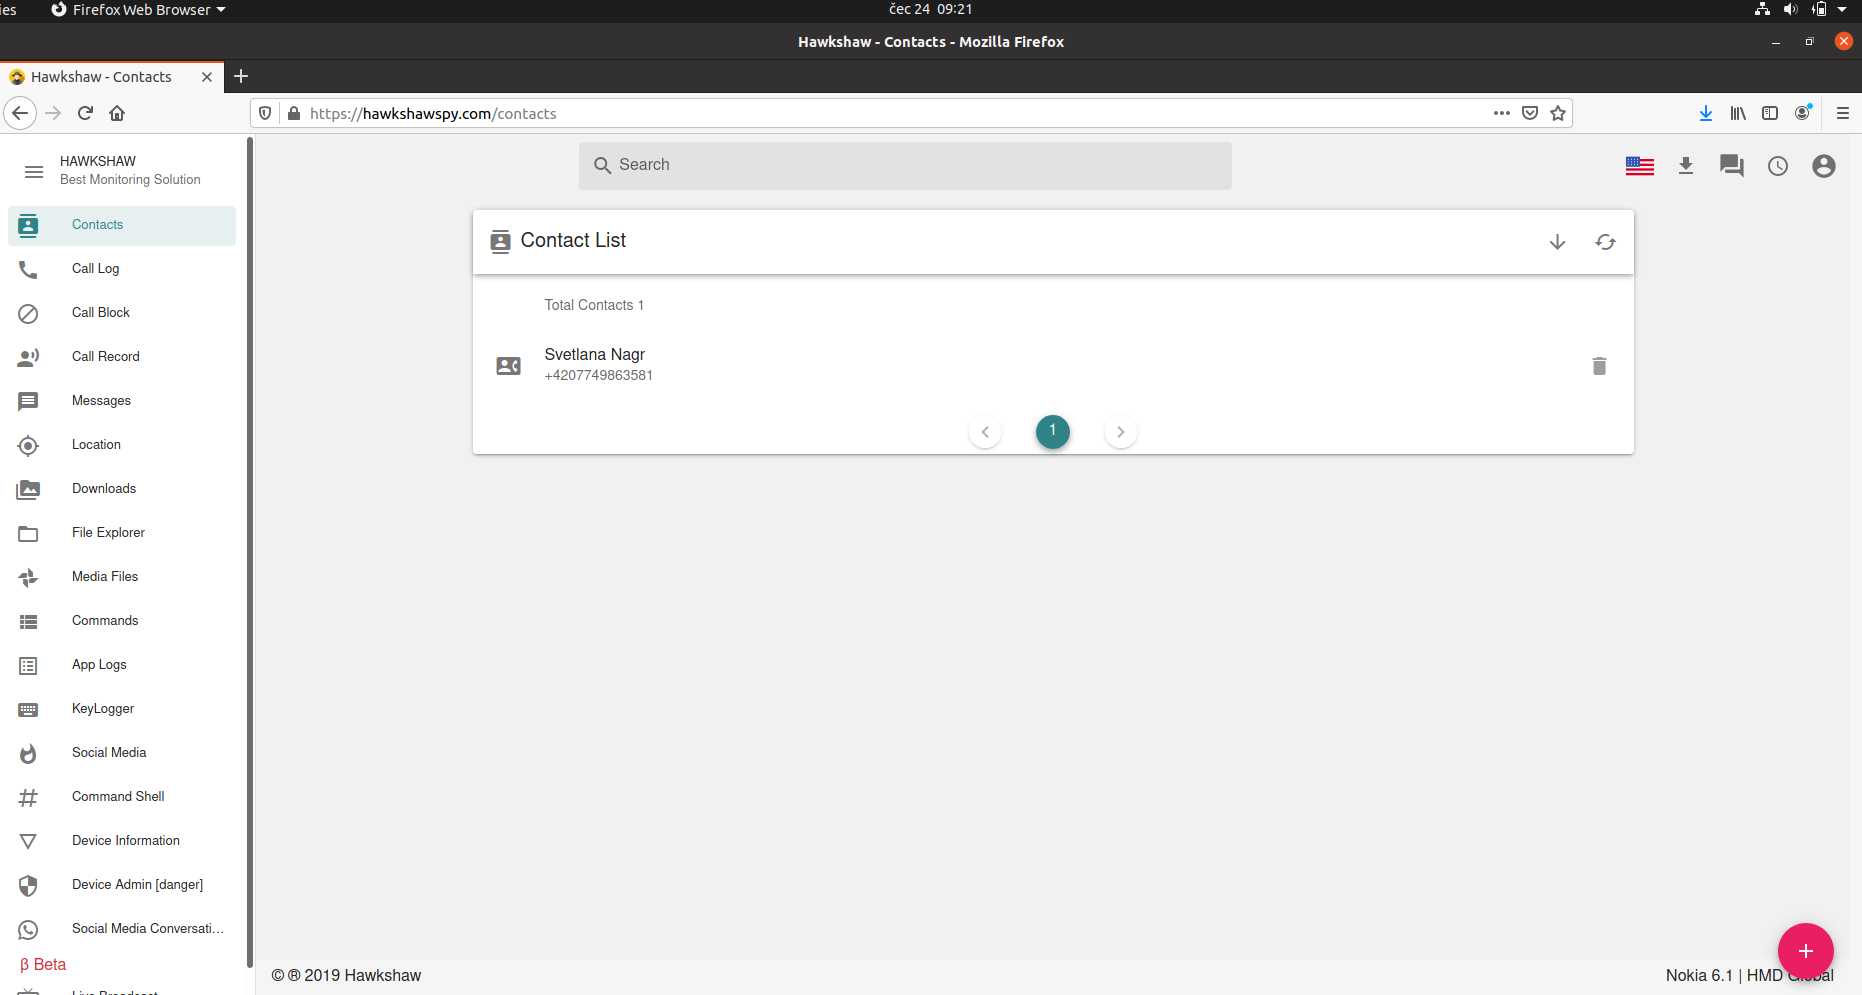Go to previous page of contacts
Viewport: 1862px width, 995px height.
pos(985,432)
